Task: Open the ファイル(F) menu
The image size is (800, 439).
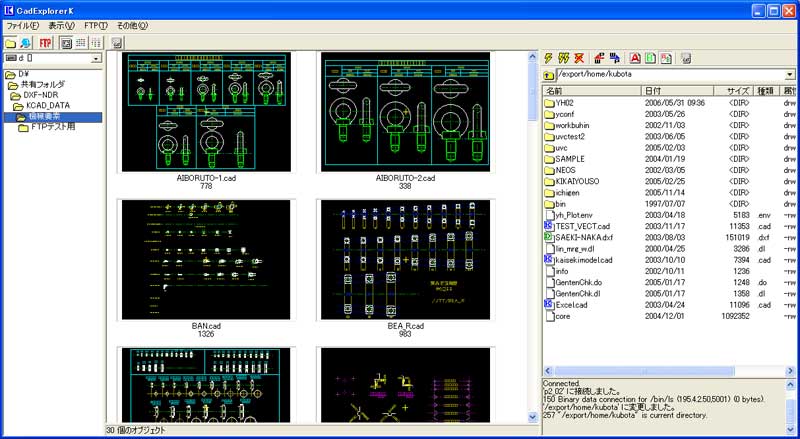Action: (x=22, y=26)
